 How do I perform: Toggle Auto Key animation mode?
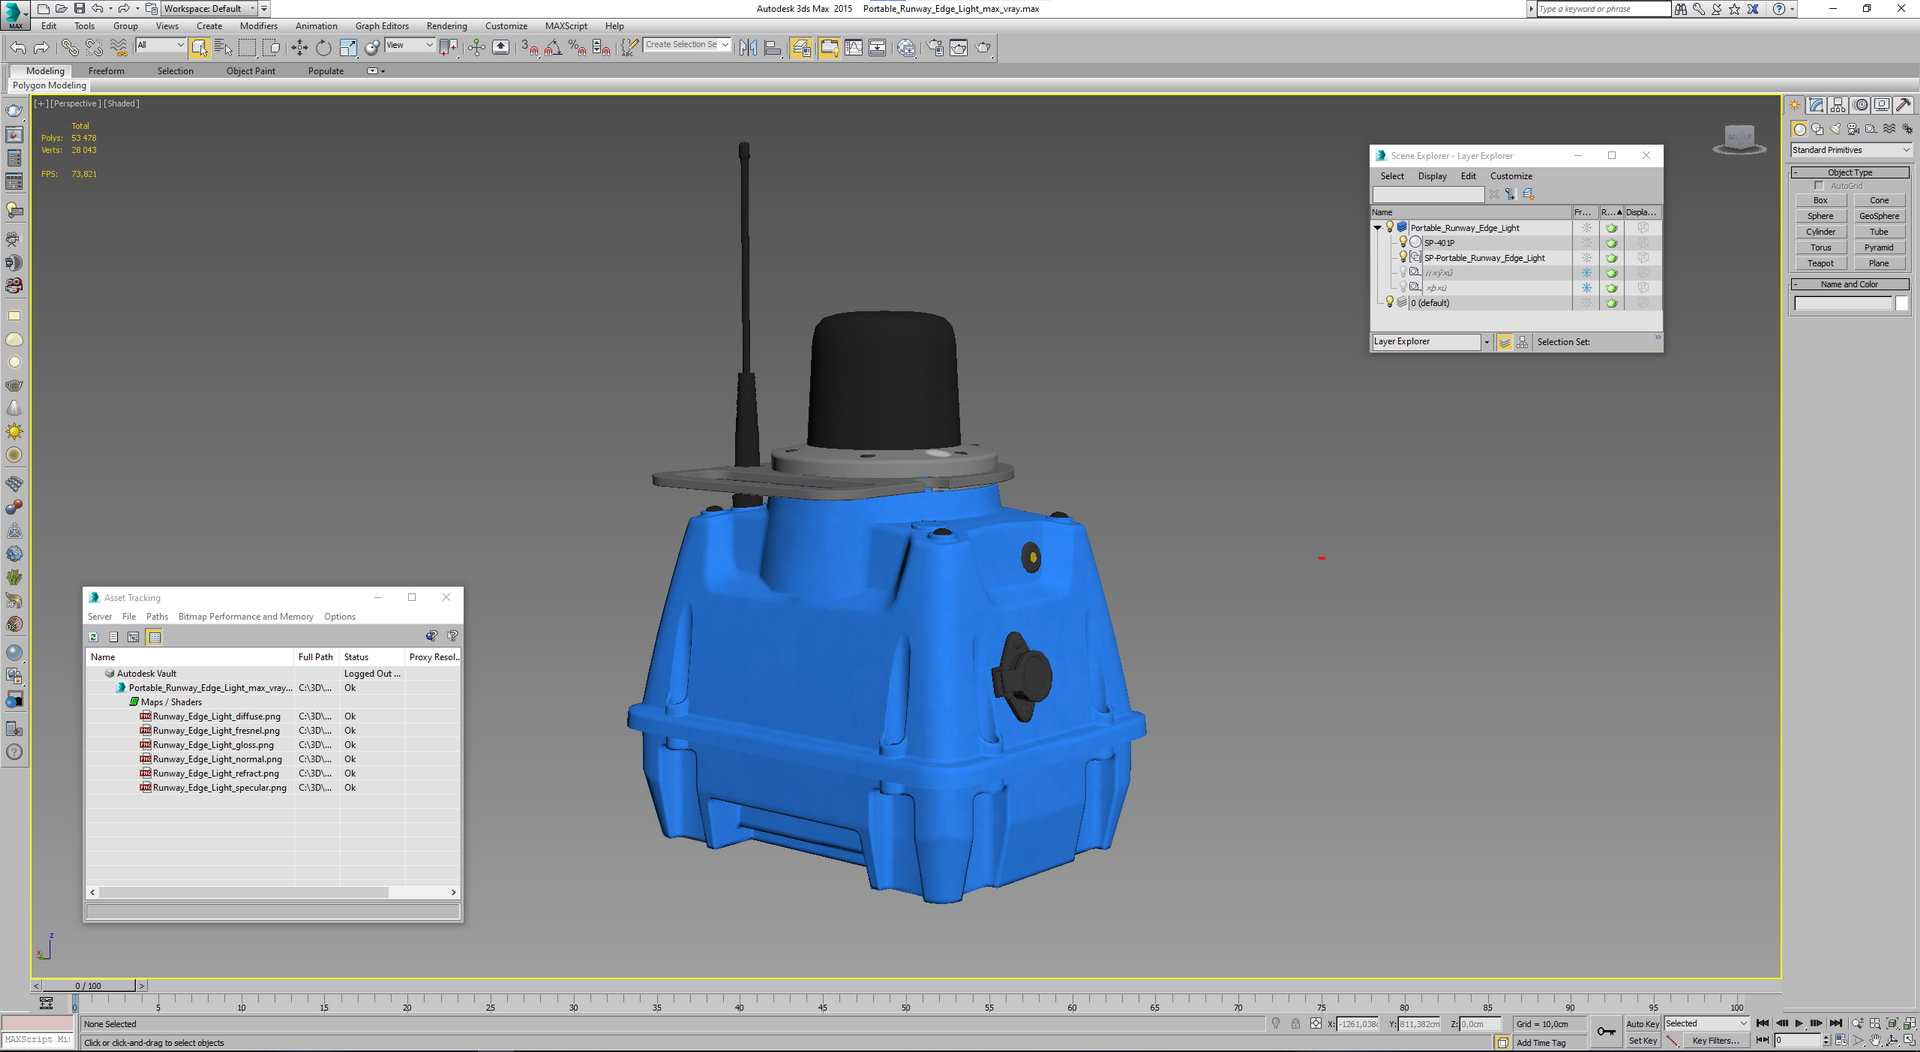pos(1642,1024)
